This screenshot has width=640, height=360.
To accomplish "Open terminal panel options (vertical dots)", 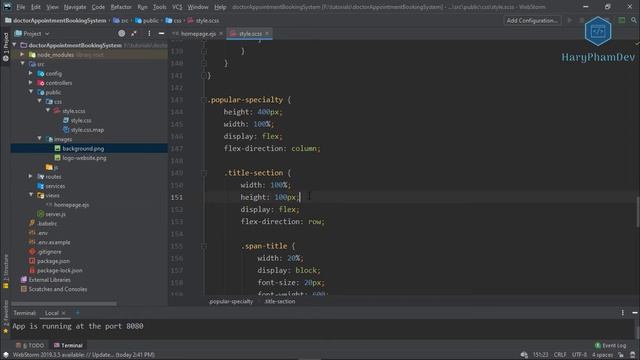I will (622, 313).
